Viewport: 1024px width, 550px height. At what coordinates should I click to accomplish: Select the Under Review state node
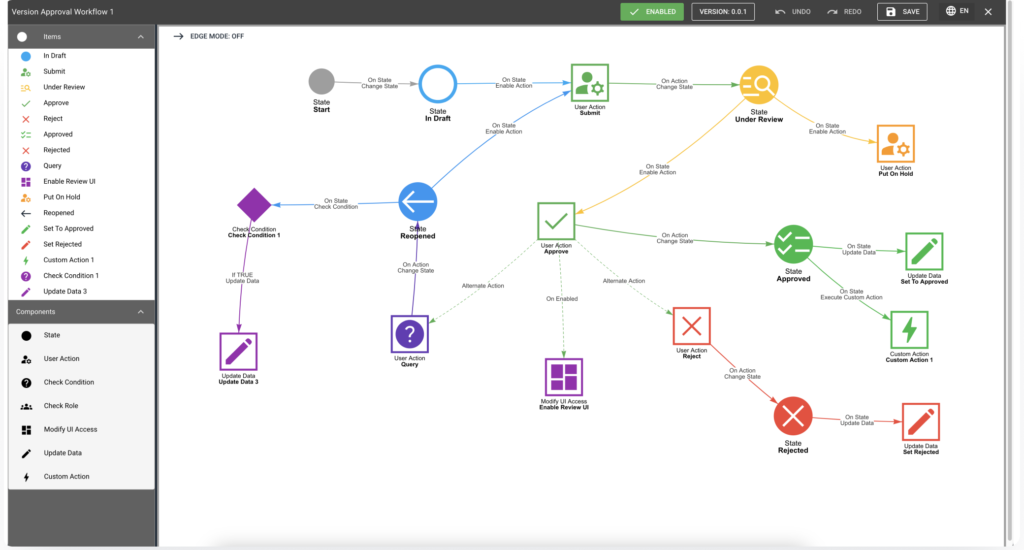click(x=759, y=85)
